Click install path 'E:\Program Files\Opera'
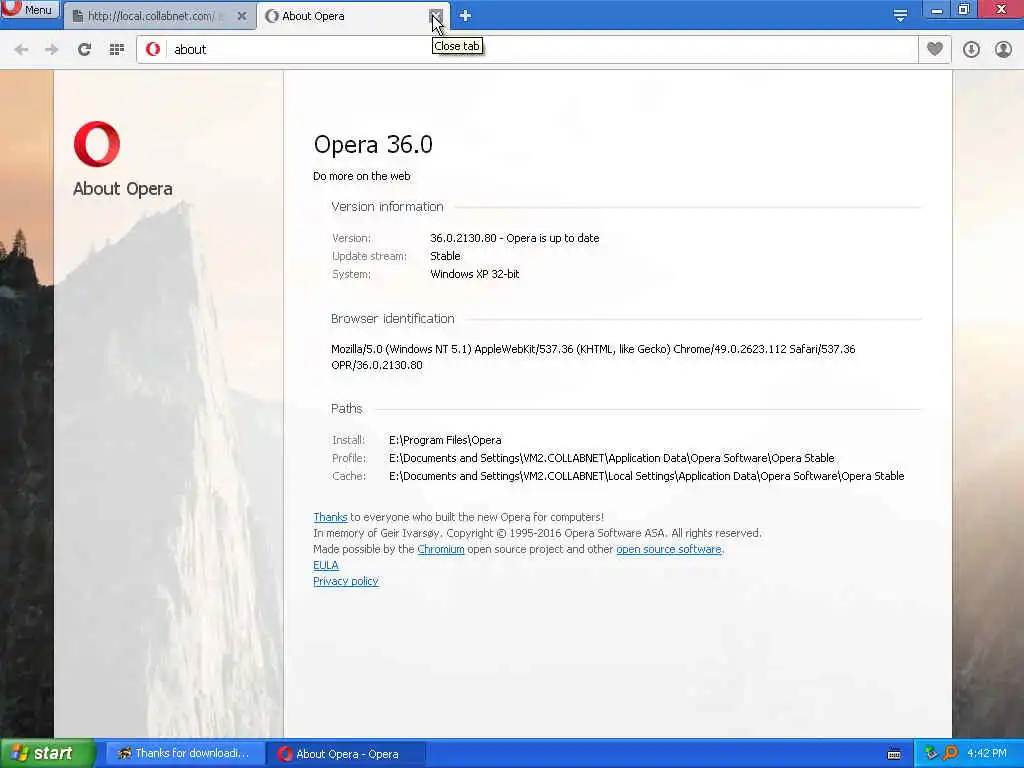The image size is (1024, 768). click(x=445, y=440)
